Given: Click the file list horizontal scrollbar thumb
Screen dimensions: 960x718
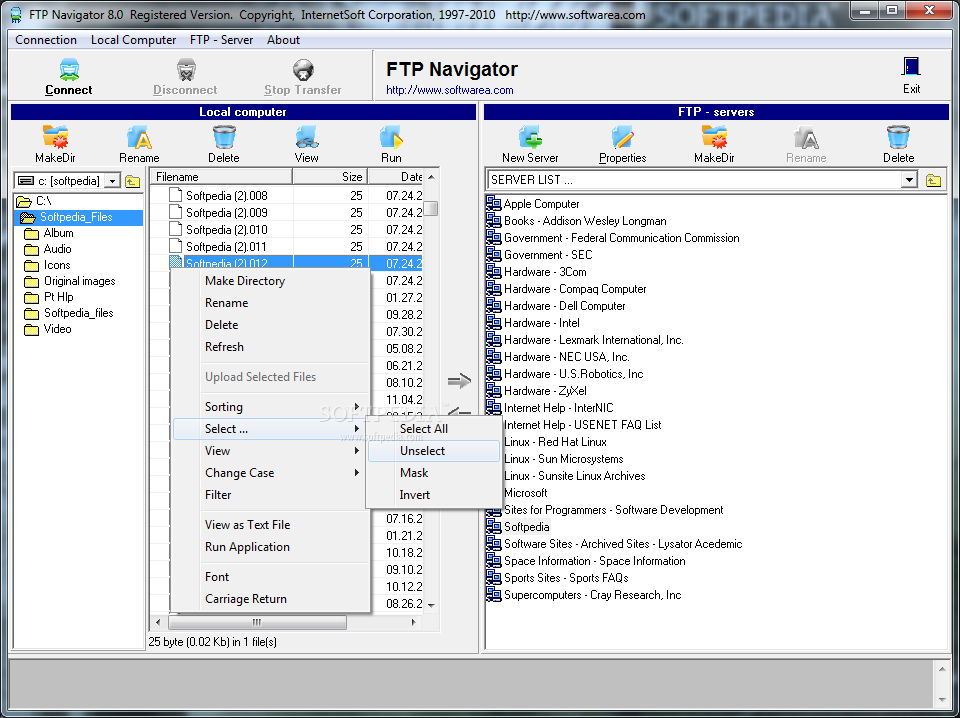Looking at the screenshot, I should tap(257, 623).
